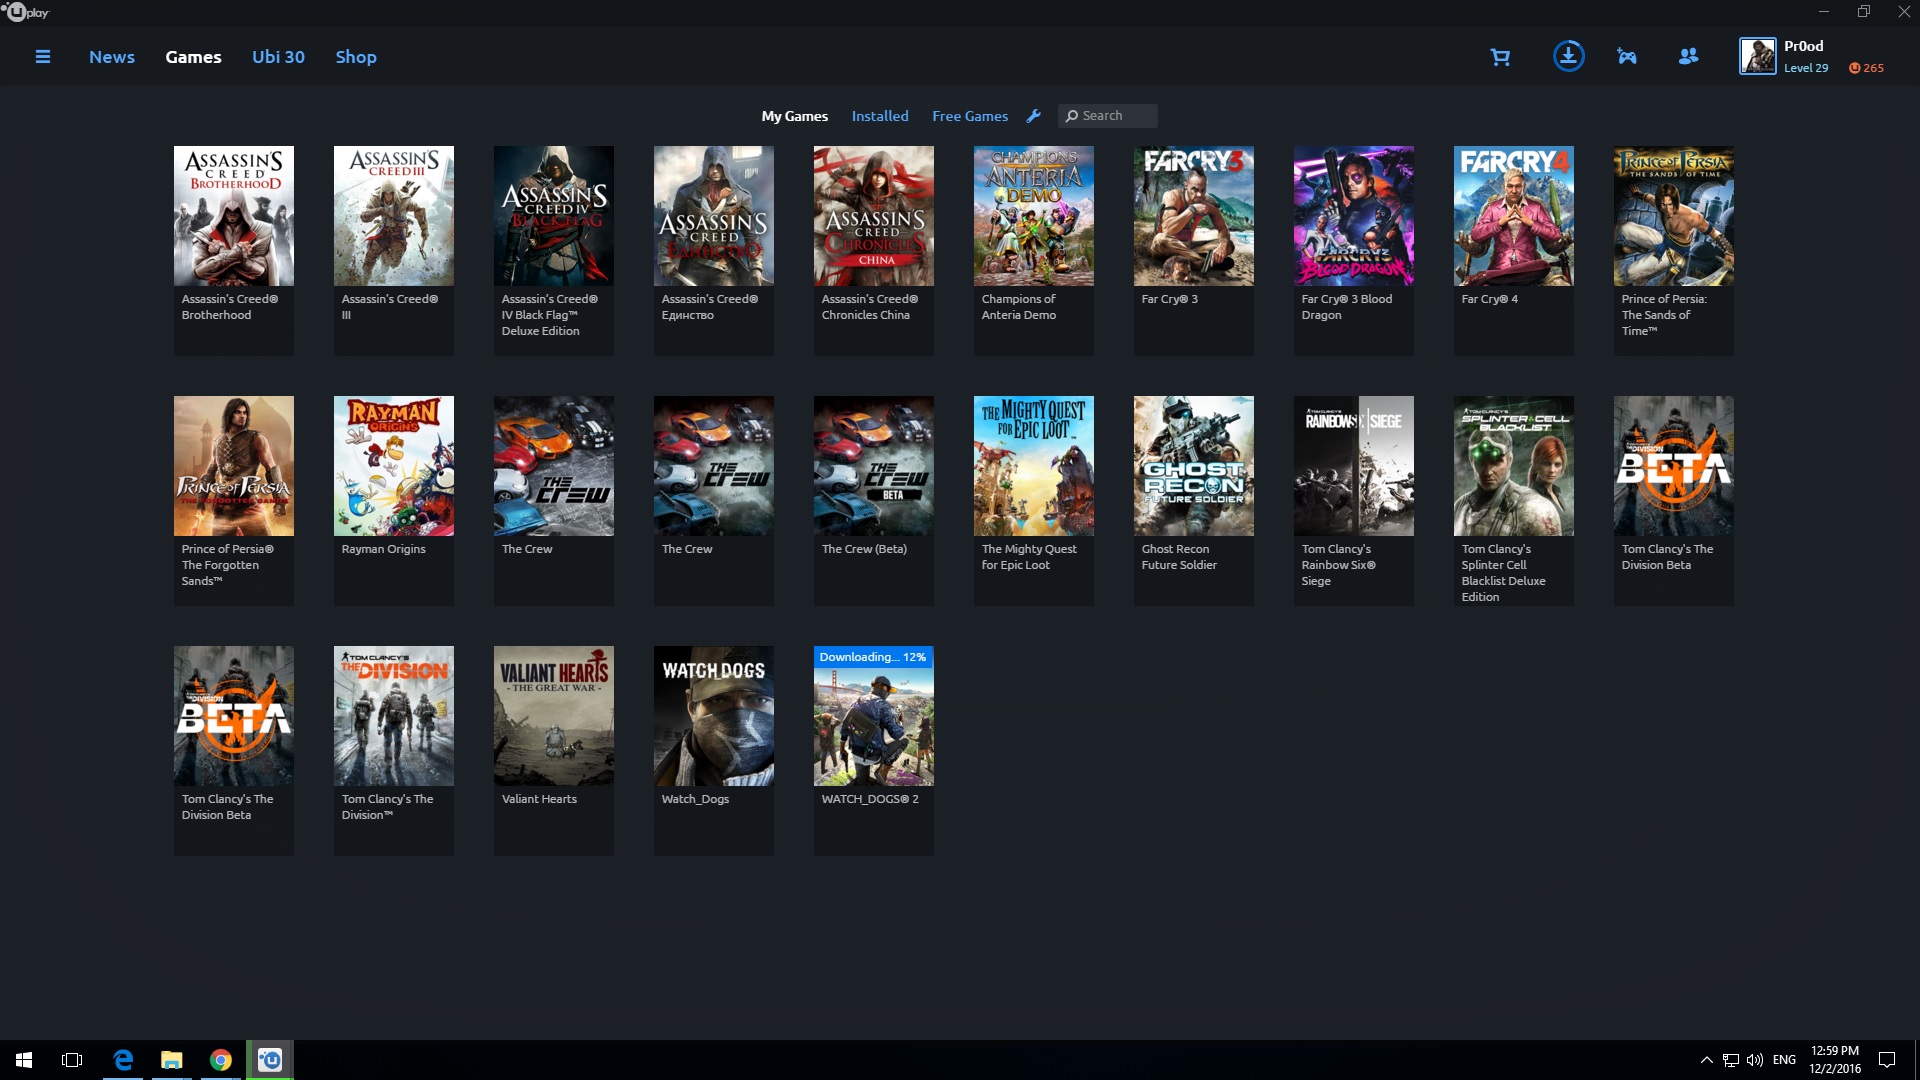This screenshot has width=1920, height=1080.
Task: Show hidden system tray icons
Action: [x=1706, y=1060]
